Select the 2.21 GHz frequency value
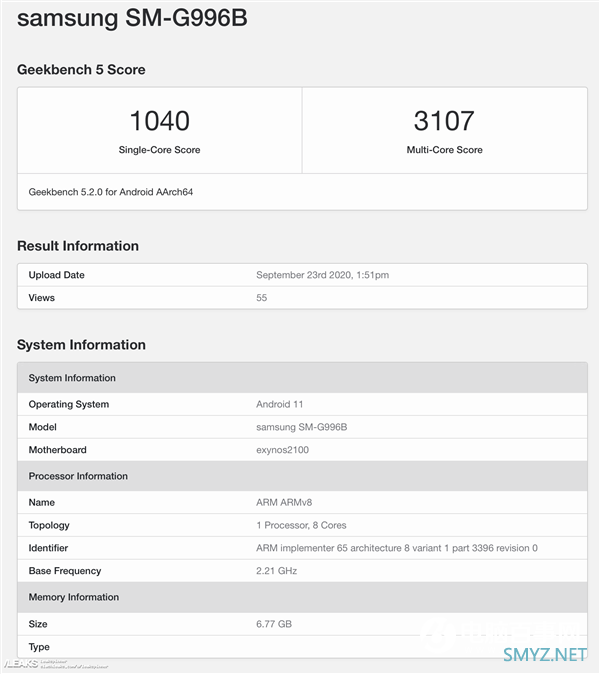This screenshot has width=600, height=674. tap(276, 571)
